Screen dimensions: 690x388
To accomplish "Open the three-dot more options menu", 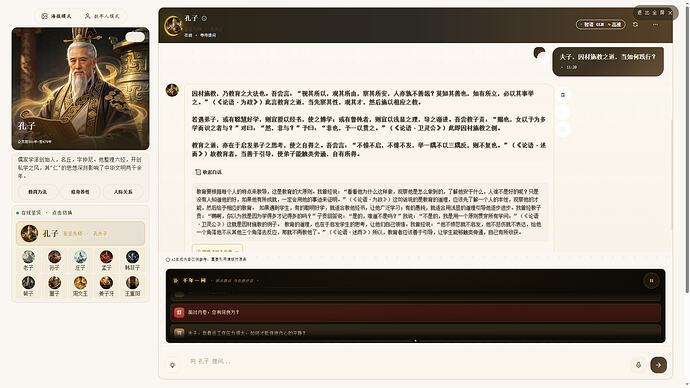I will coord(655,25).
